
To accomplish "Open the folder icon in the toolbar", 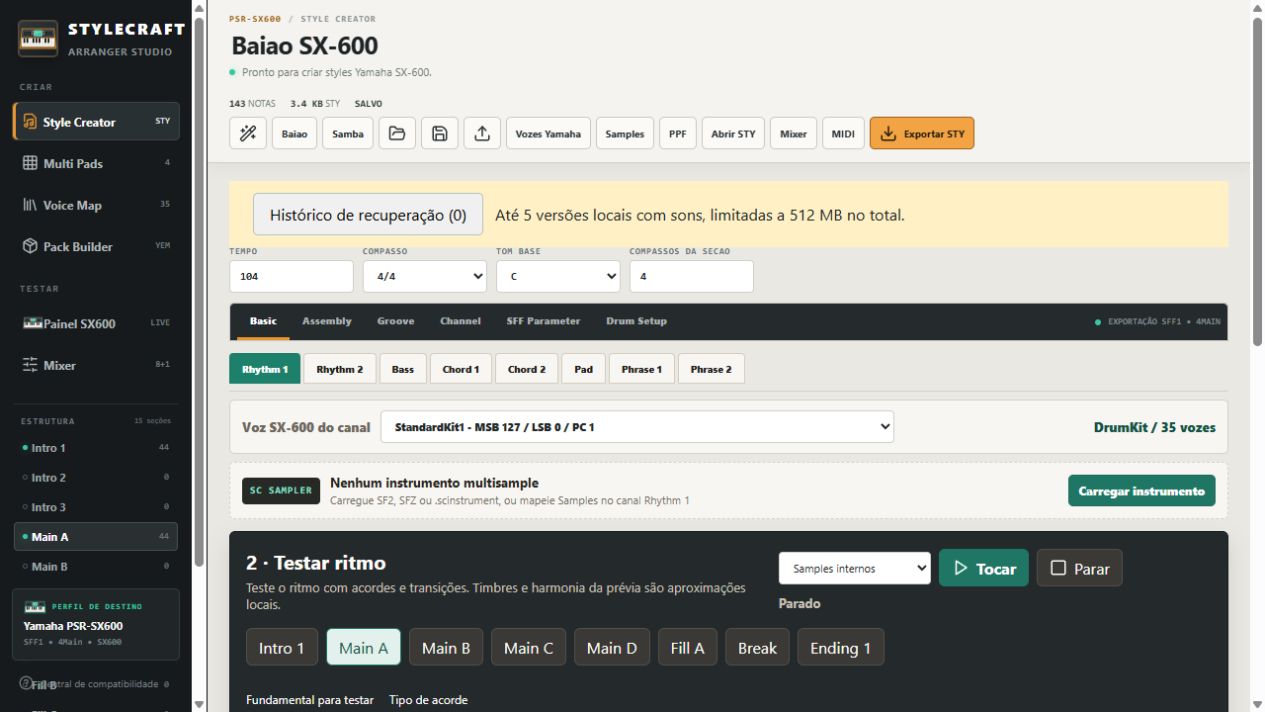I will pyautogui.click(x=397, y=133).
